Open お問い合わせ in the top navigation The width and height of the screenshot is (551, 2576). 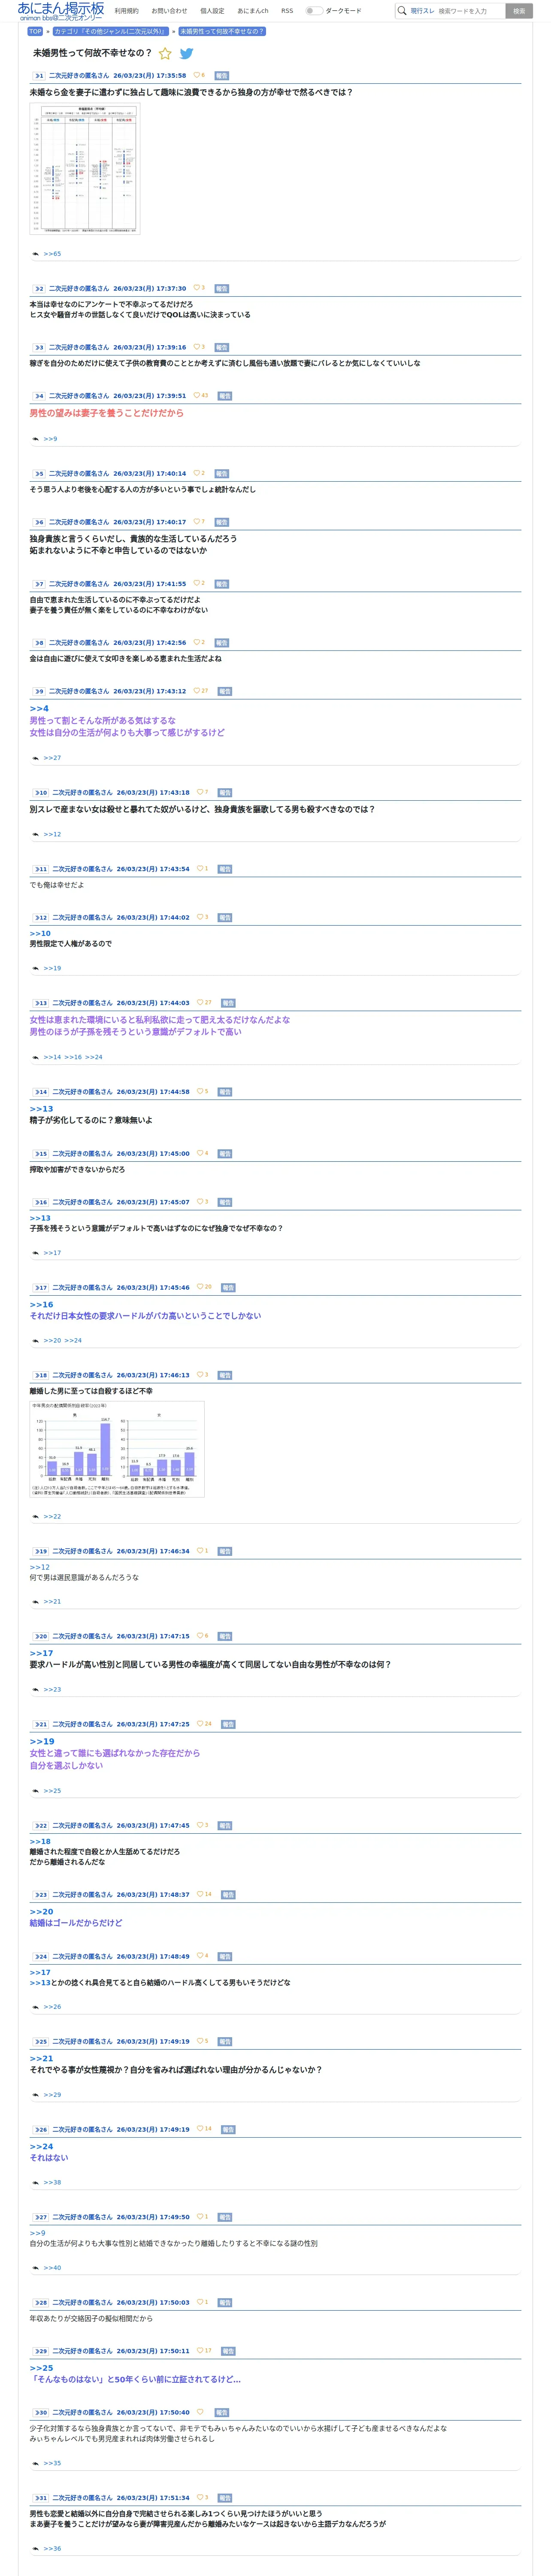coord(169,11)
